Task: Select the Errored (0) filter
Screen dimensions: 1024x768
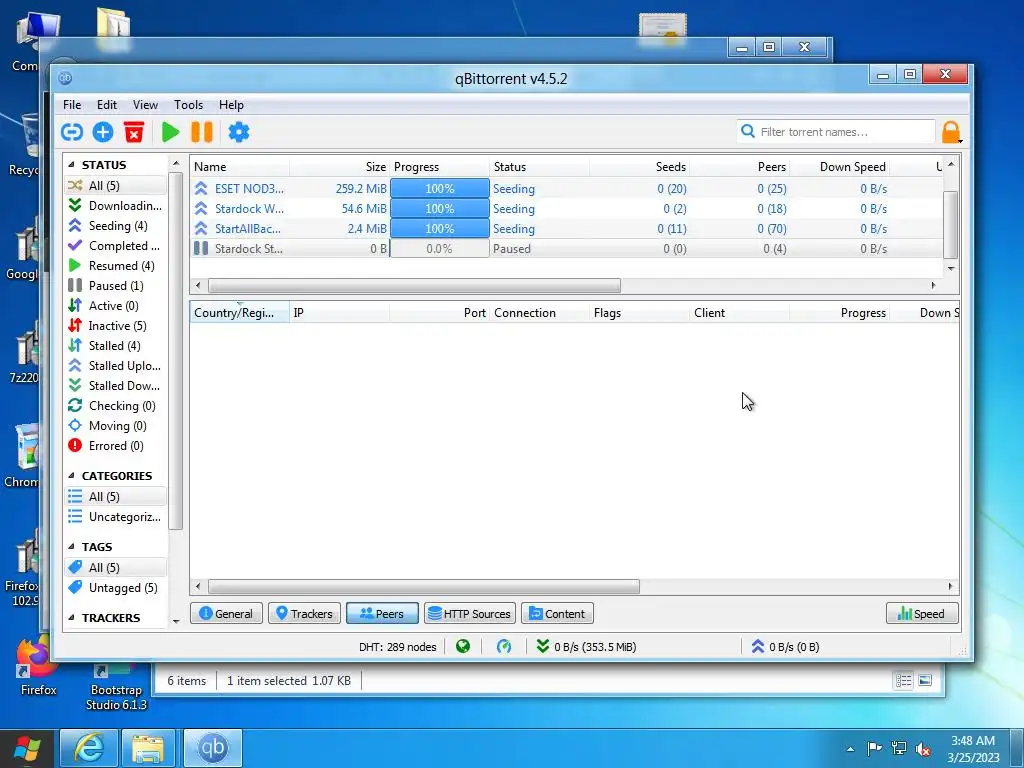Action: (115, 446)
